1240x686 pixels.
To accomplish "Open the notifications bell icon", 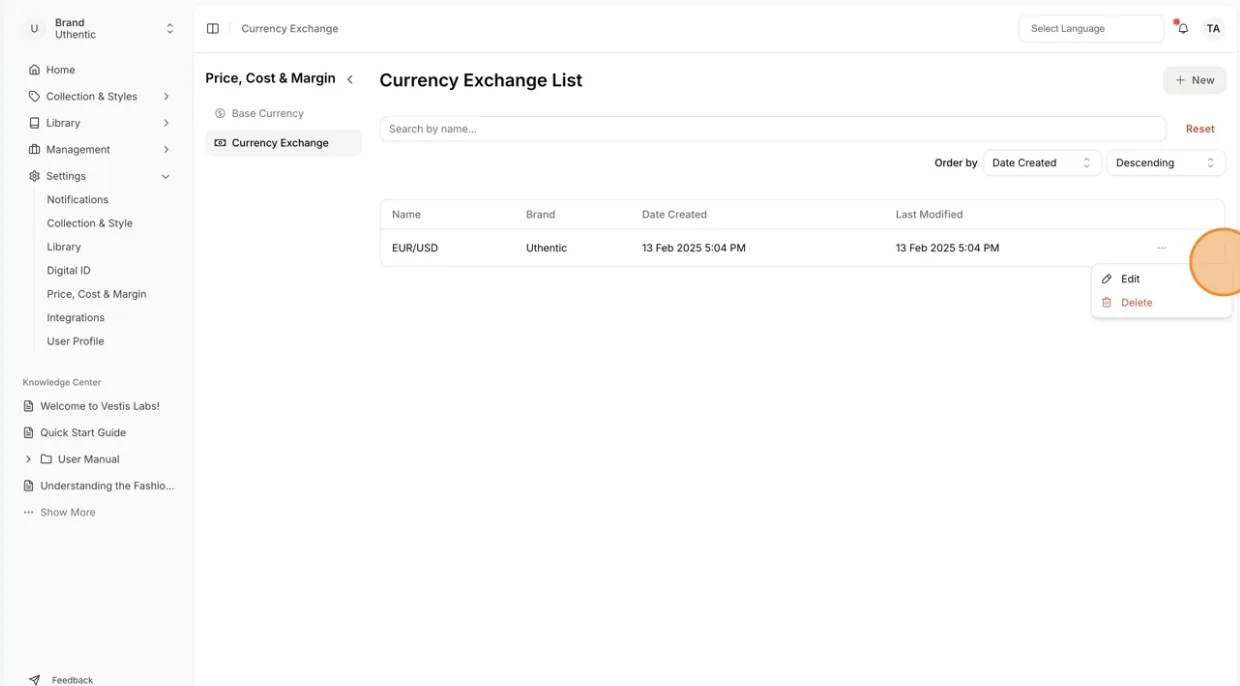I will tap(1183, 29).
